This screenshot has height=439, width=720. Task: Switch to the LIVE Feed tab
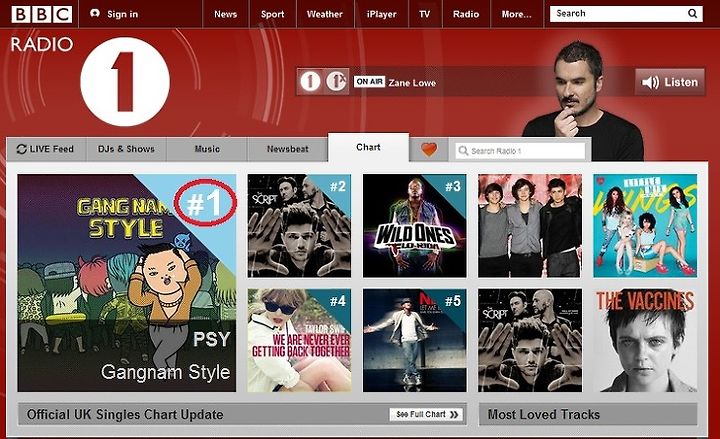pyautogui.click(x=46, y=149)
